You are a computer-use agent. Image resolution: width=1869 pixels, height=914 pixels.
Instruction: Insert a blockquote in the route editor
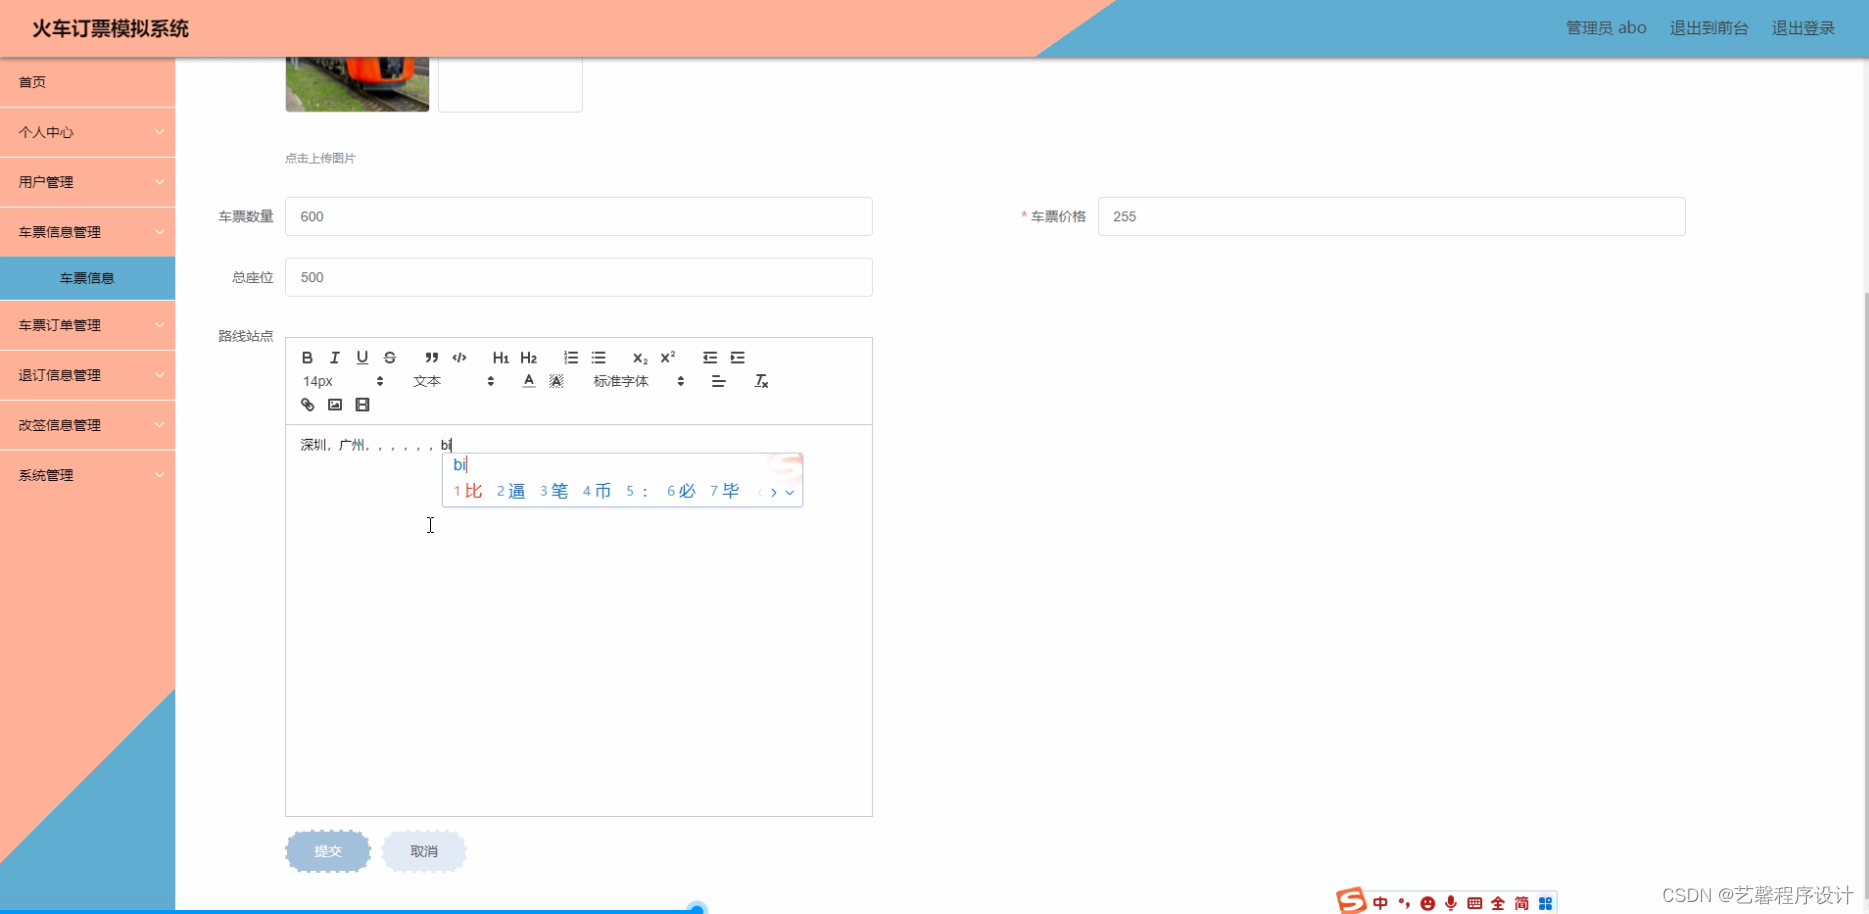(431, 357)
